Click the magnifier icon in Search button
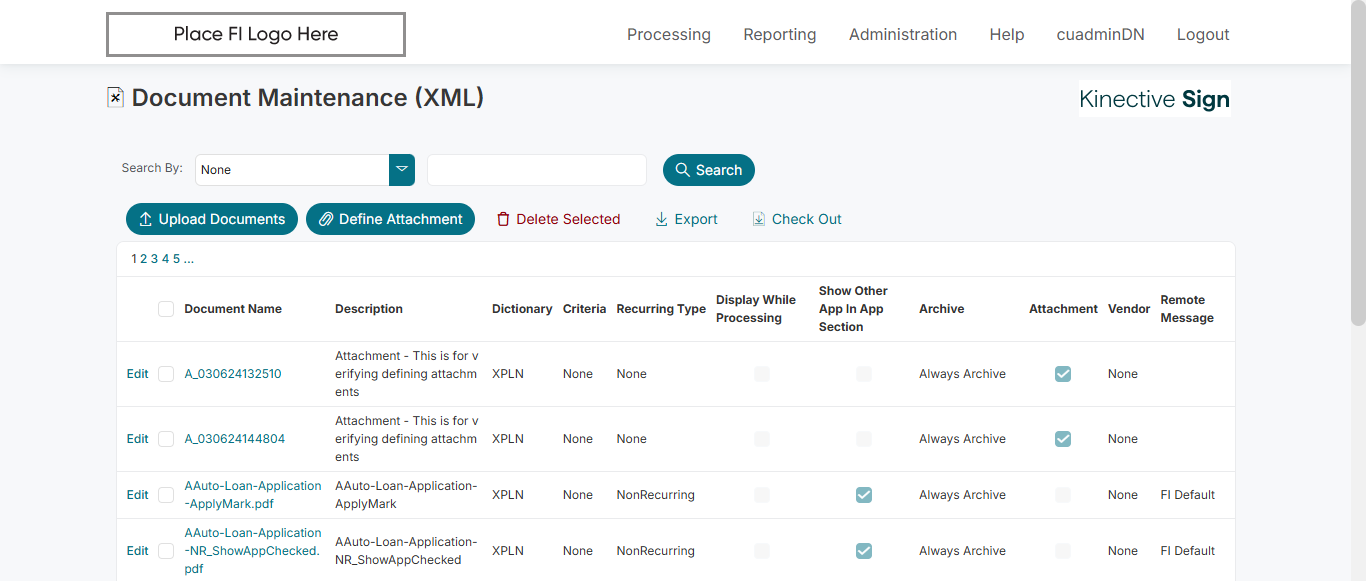Viewport: 1366px width, 581px height. coord(683,170)
